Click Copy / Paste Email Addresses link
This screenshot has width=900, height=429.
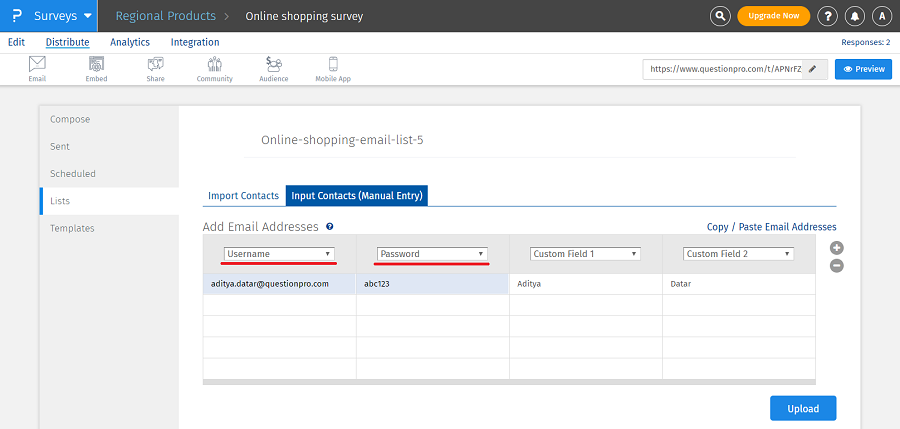(771, 227)
